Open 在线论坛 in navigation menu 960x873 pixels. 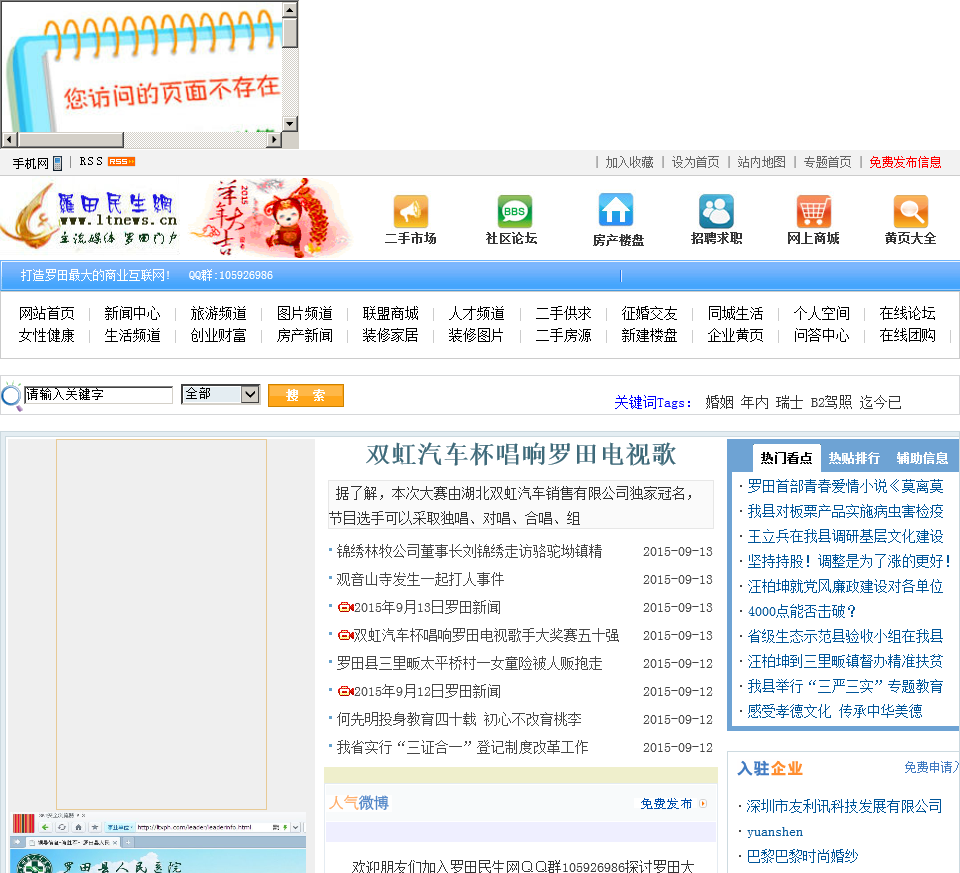907,313
